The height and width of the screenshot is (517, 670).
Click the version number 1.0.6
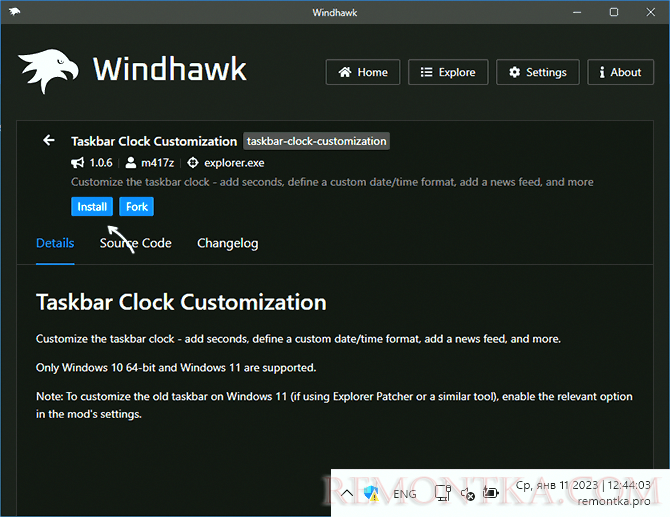click(x=101, y=163)
